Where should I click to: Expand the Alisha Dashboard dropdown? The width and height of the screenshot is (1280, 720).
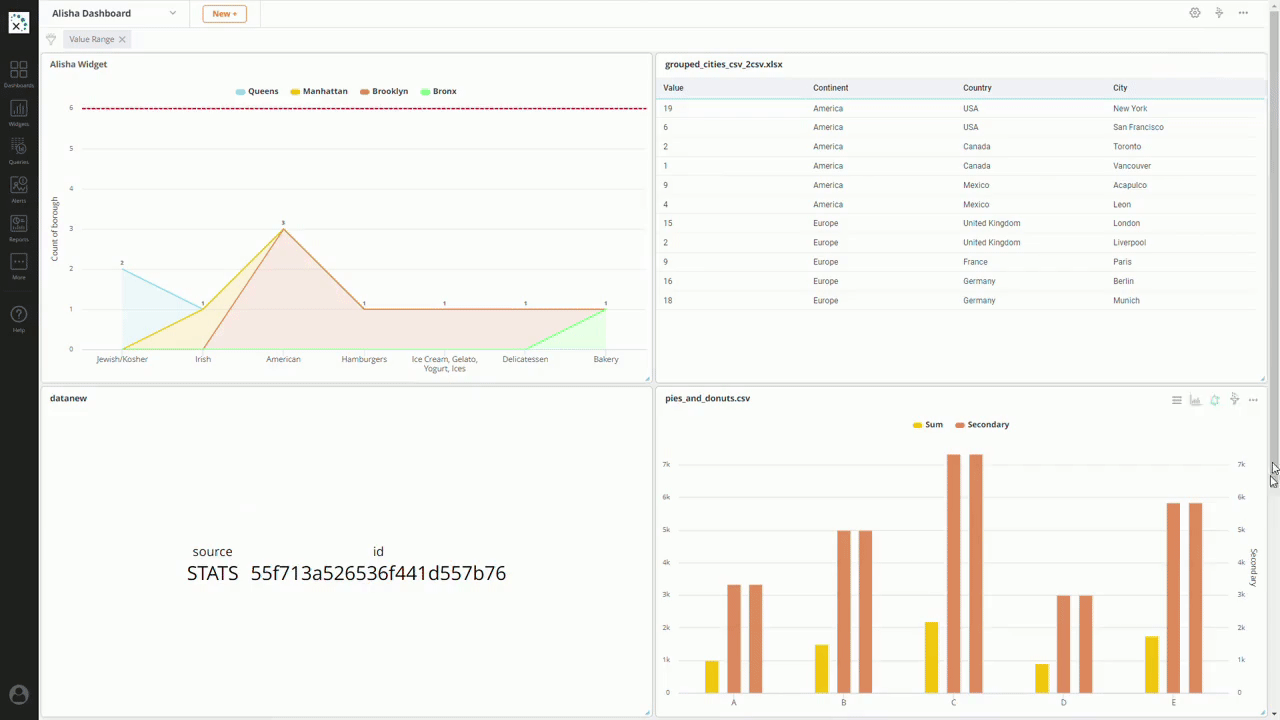coord(173,13)
